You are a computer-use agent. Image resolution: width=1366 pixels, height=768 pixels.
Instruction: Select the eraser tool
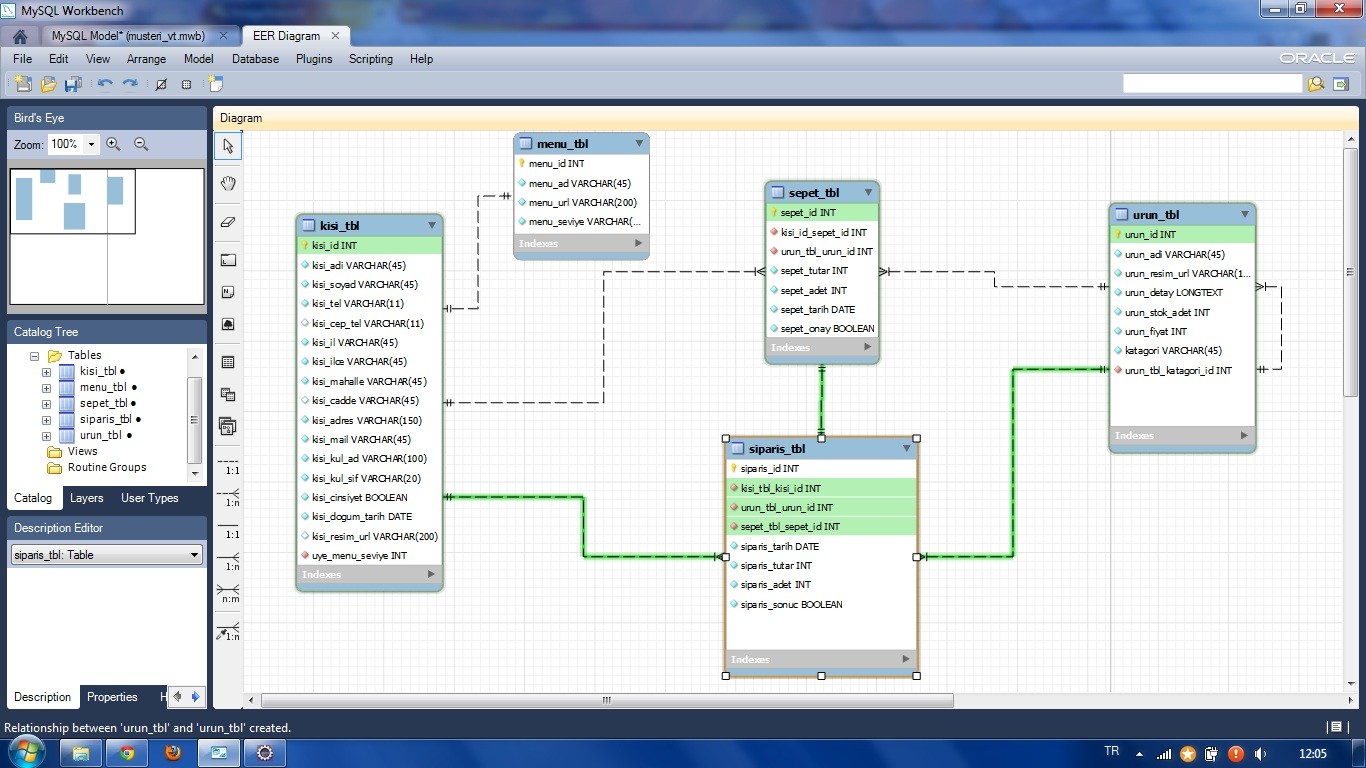228,222
